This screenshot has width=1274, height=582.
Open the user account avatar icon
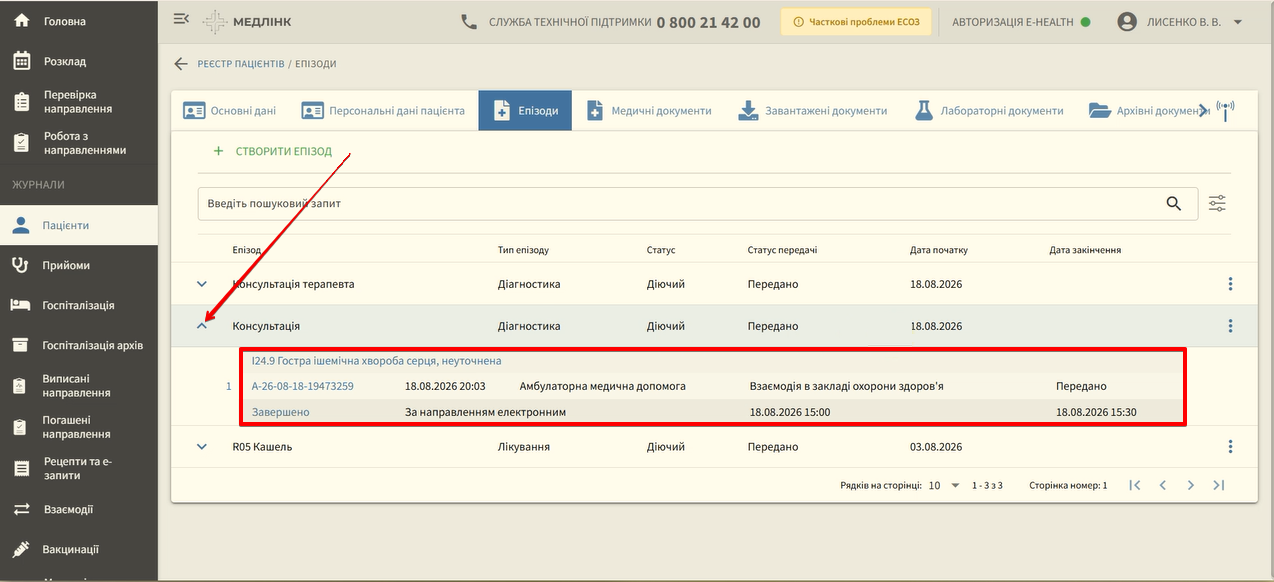[x=1127, y=21]
